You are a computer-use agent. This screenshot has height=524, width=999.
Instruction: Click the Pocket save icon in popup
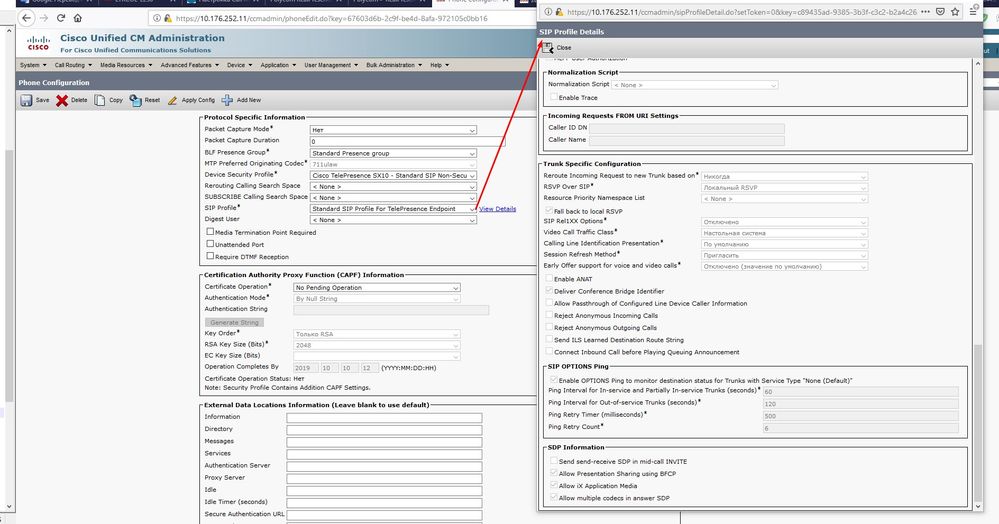[x=940, y=11]
